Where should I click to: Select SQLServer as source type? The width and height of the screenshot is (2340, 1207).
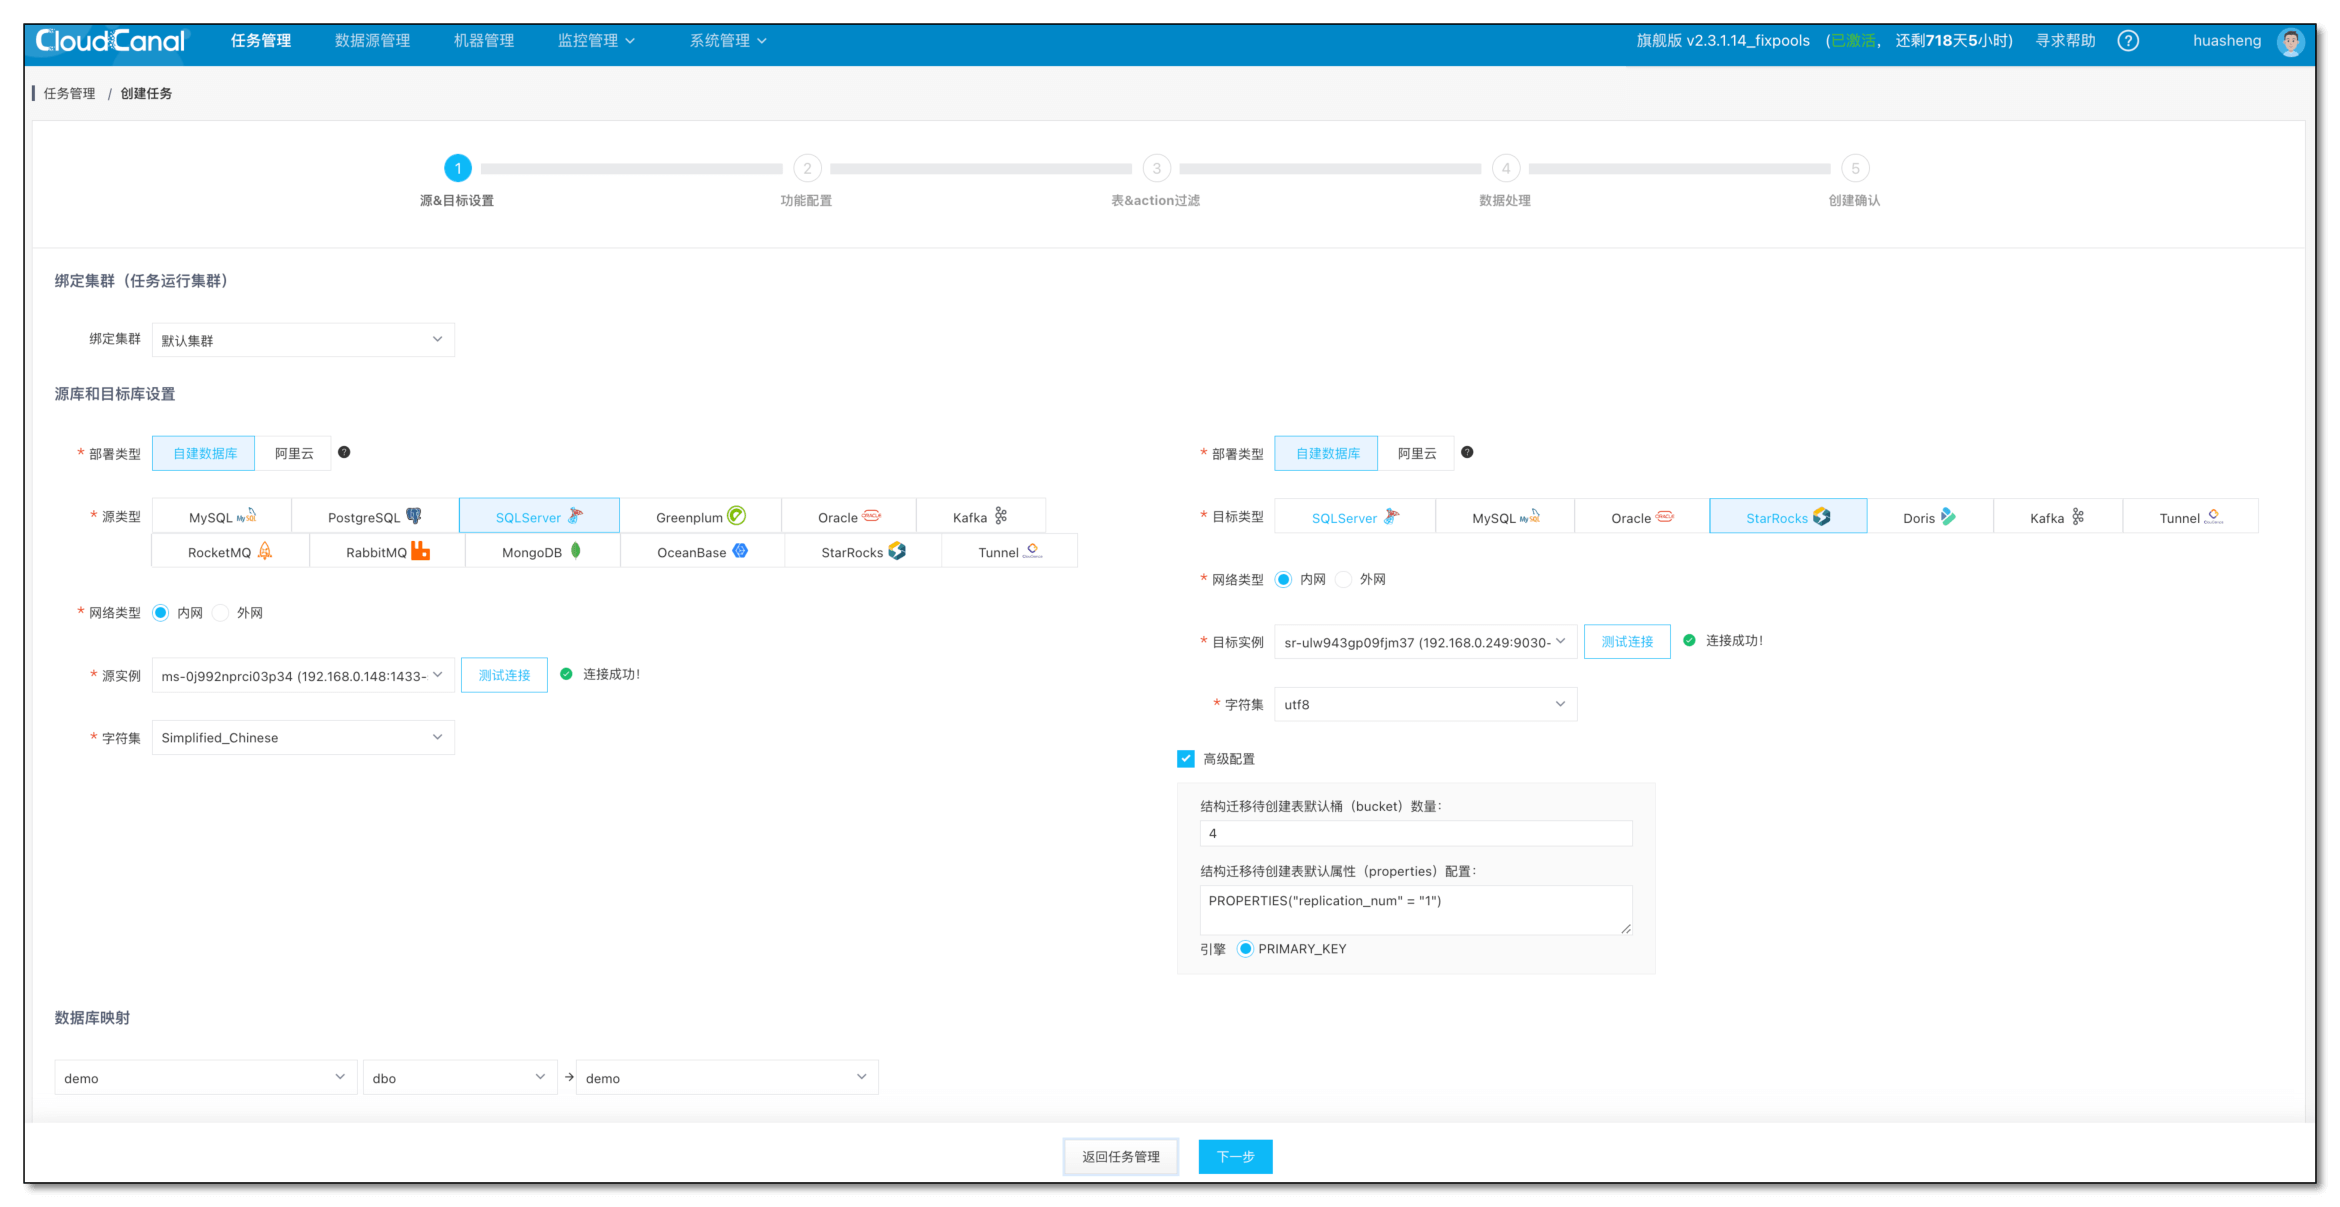click(539, 517)
